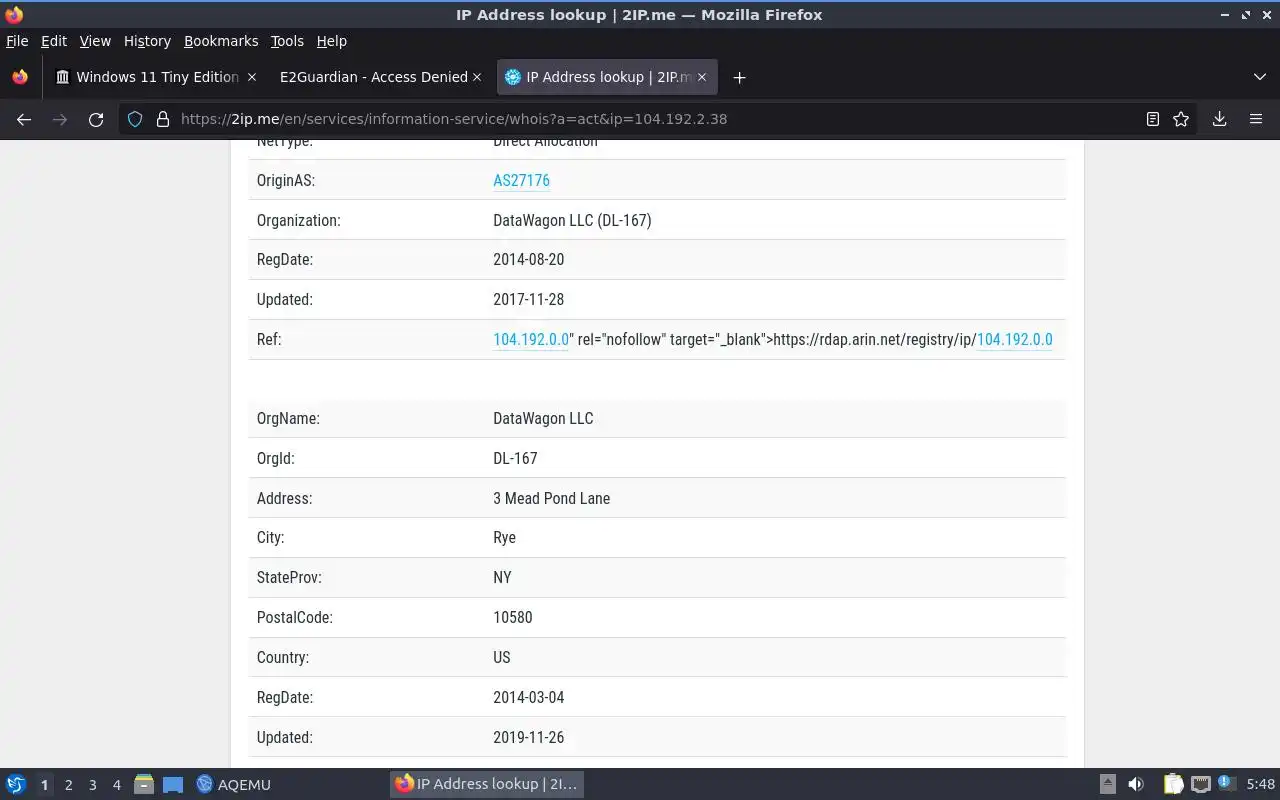Open the first 104.192.0.0 link in Ref row
Viewport: 1280px width, 800px height.
tap(531, 339)
